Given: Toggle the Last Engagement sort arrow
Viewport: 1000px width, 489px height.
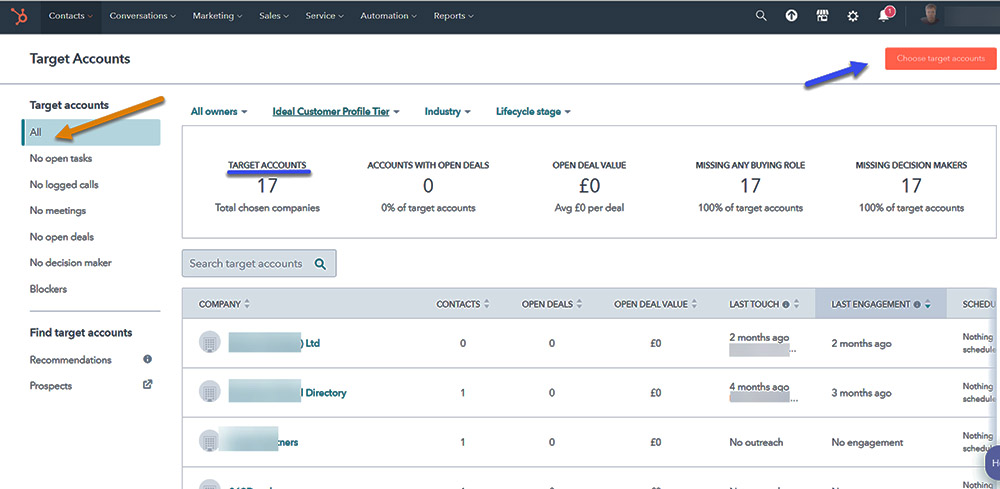Looking at the screenshot, I should click(x=927, y=305).
